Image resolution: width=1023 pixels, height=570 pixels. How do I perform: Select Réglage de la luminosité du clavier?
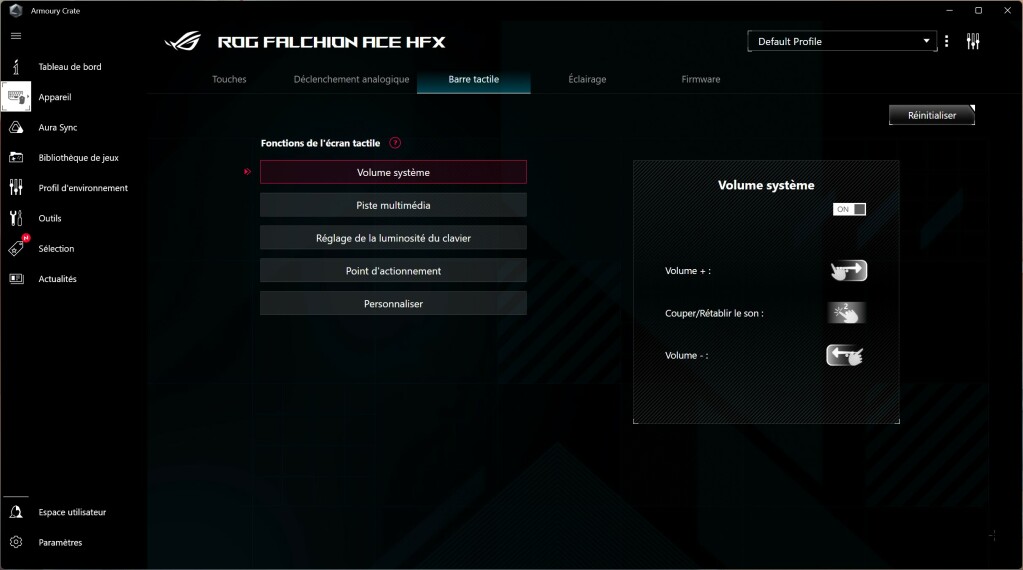pos(393,238)
